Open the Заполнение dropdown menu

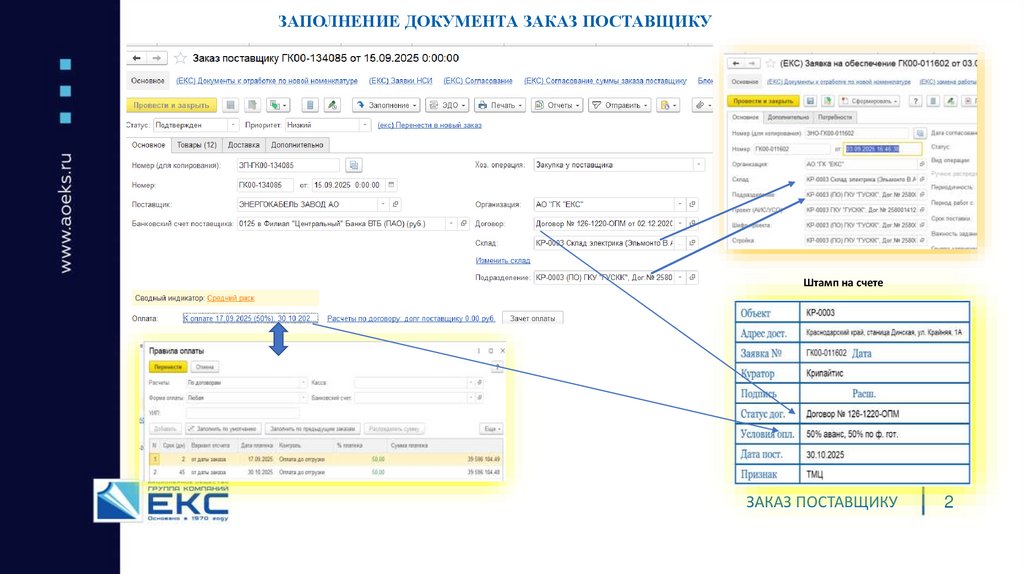pos(387,105)
